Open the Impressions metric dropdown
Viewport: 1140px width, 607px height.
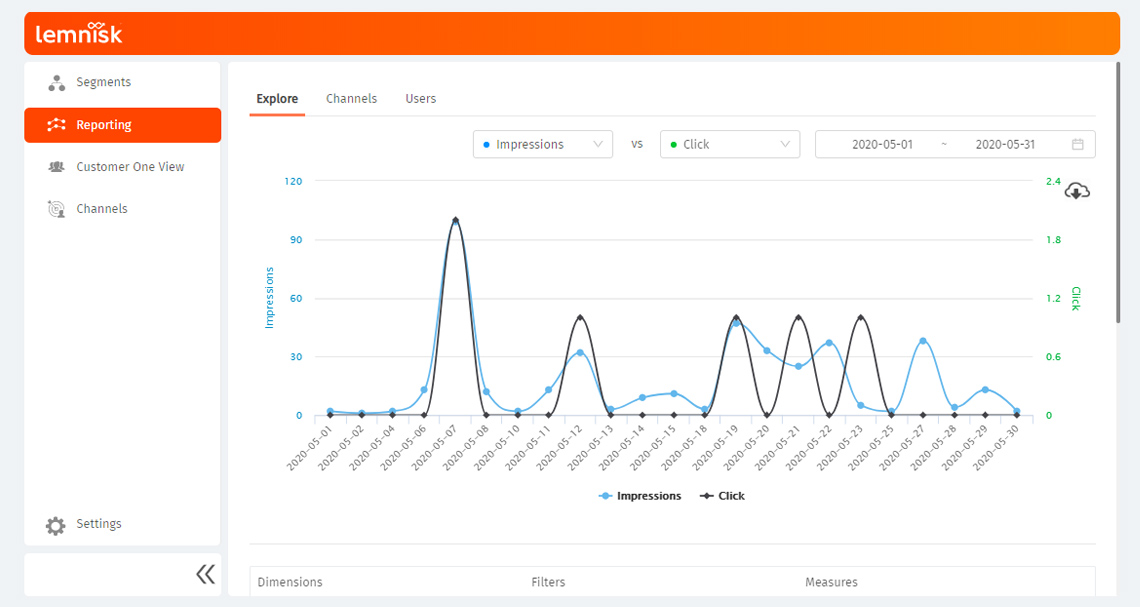coord(542,144)
